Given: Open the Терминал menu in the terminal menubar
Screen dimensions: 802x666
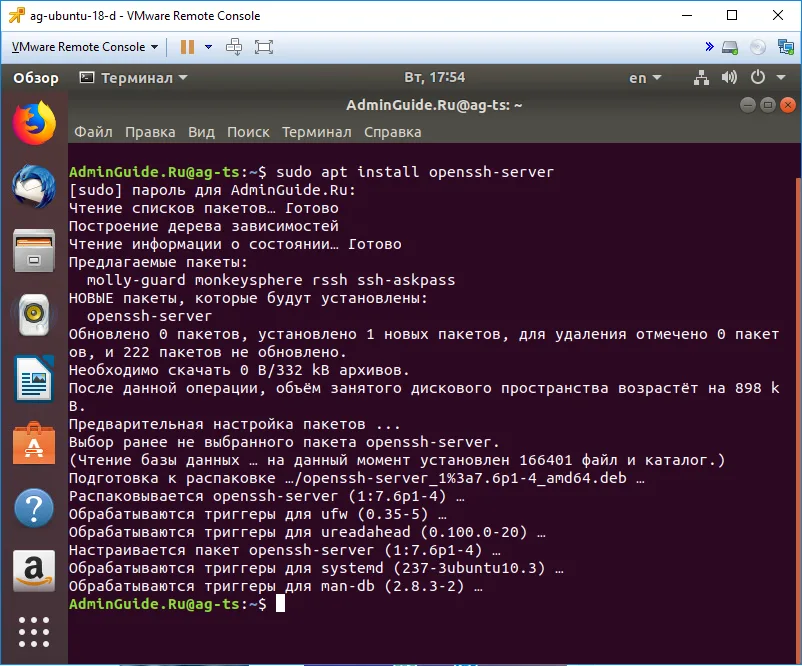Looking at the screenshot, I should pyautogui.click(x=317, y=132).
